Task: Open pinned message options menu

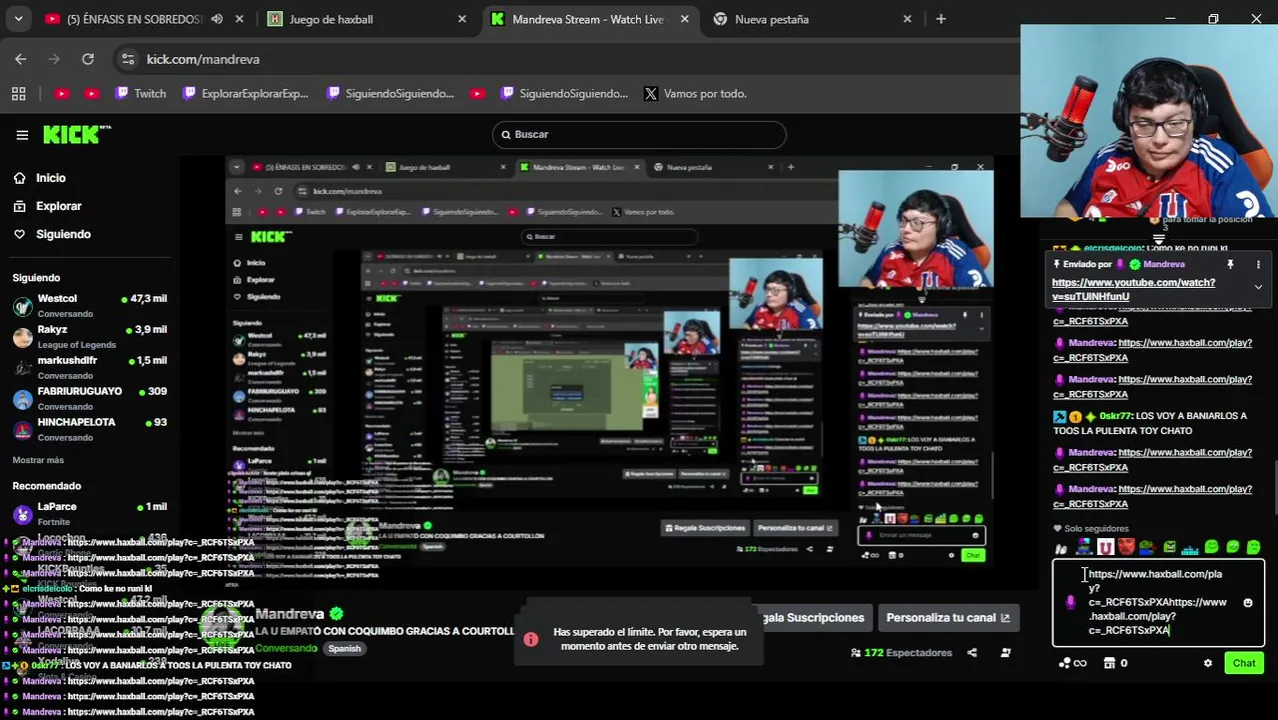Action: click(x=1258, y=264)
